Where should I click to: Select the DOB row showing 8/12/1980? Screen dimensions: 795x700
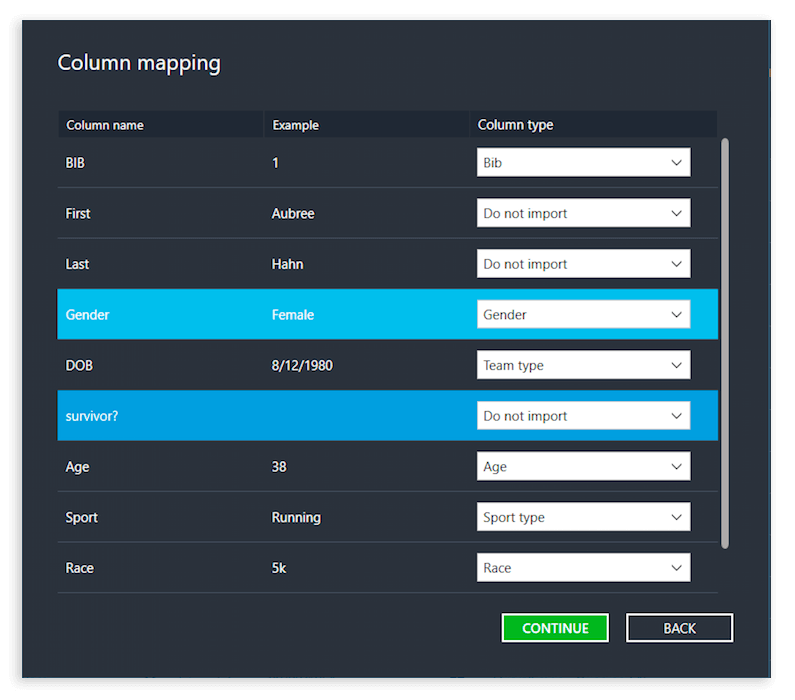[387, 365]
